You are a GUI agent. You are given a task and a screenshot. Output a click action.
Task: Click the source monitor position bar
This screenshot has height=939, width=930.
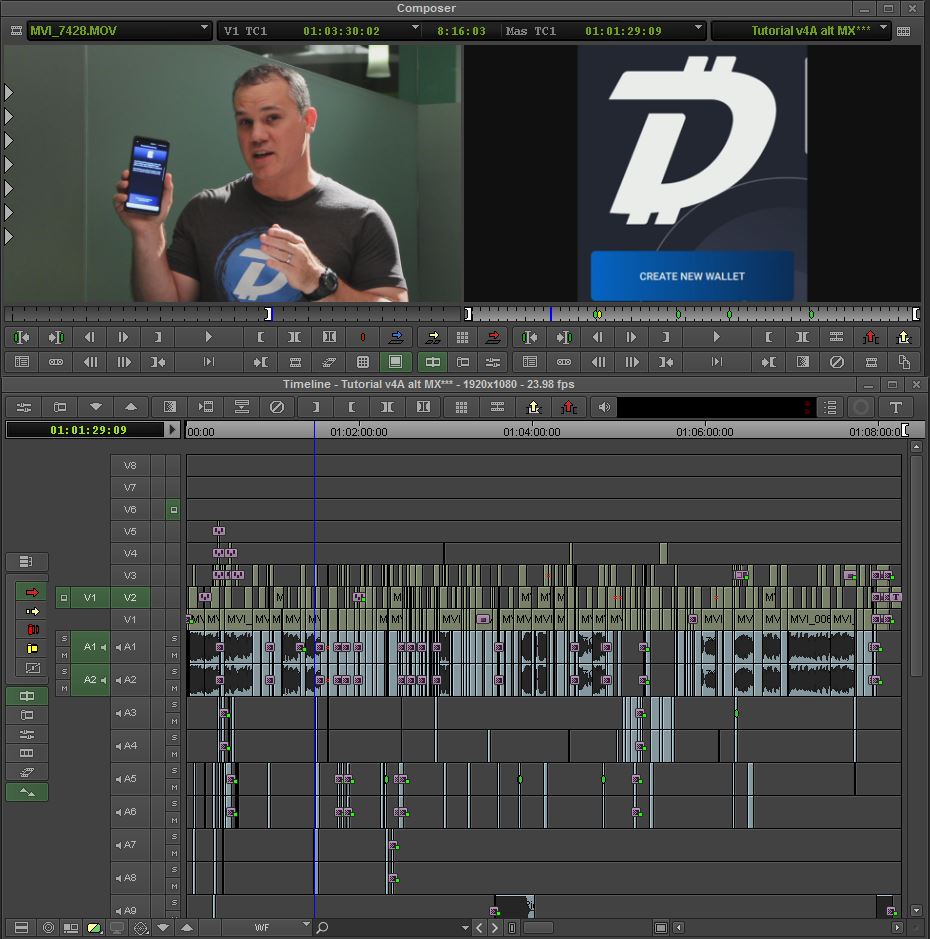tap(232, 314)
